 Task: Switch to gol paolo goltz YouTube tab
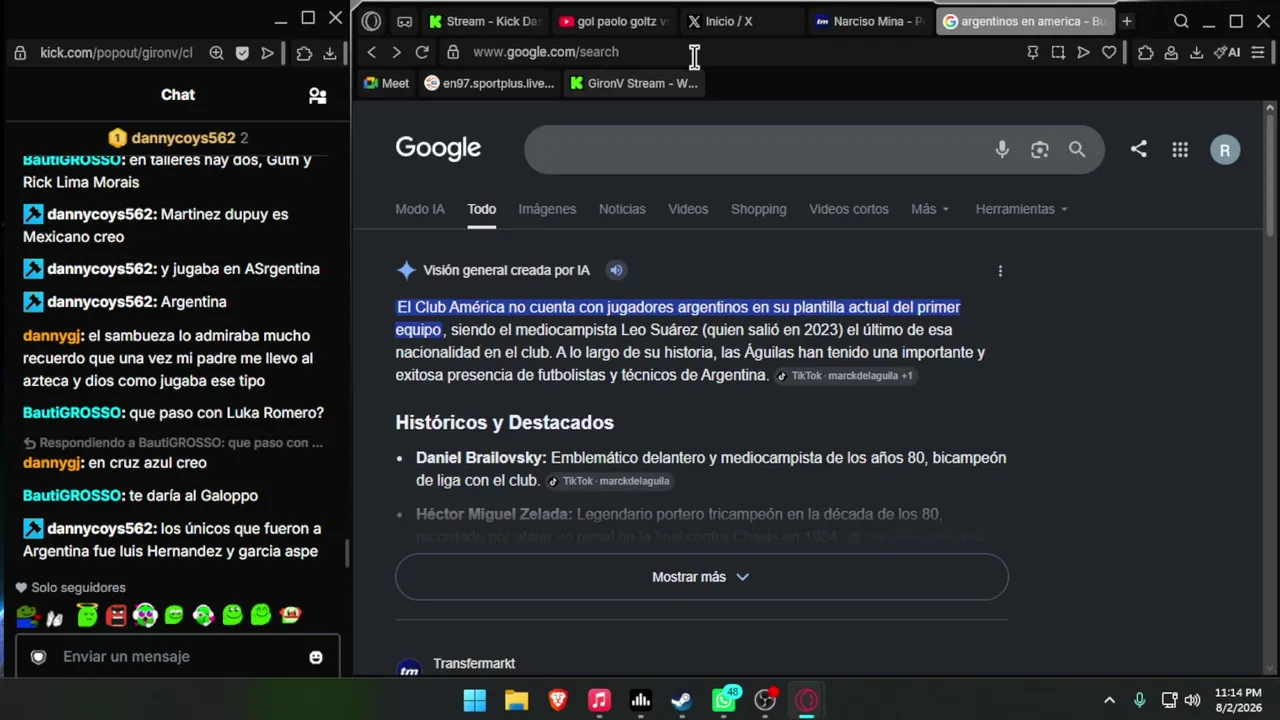[614, 21]
